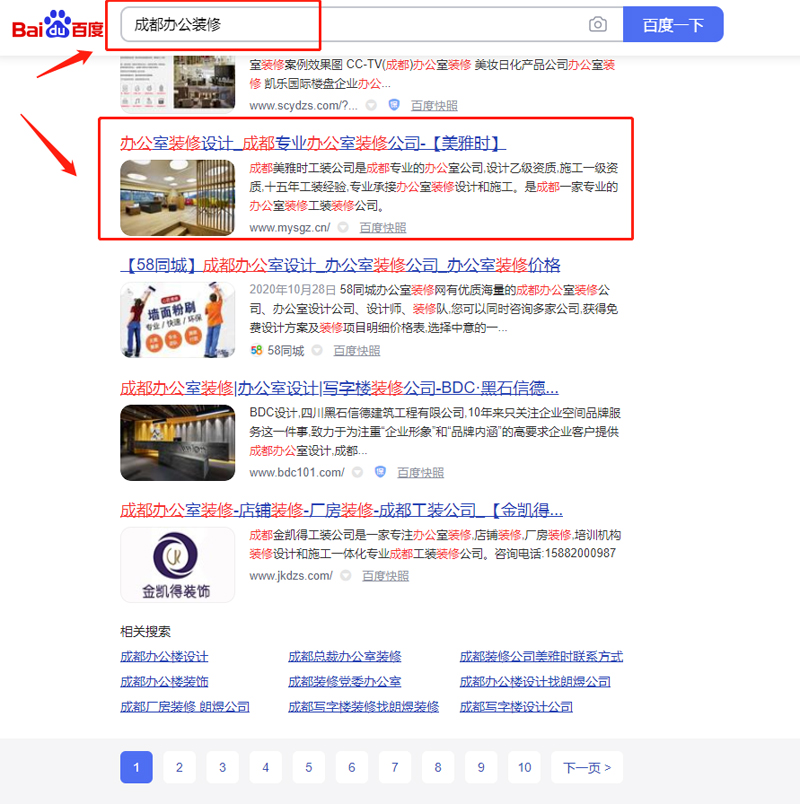The height and width of the screenshot is (804, 800).
Task: Click the 金凯得装饰 logo image
Action: [177, 541]
